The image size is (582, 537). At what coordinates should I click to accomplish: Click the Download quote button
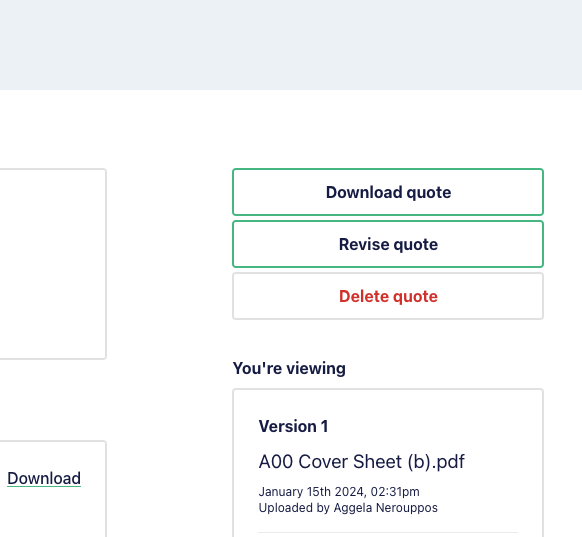coord(388,192)
